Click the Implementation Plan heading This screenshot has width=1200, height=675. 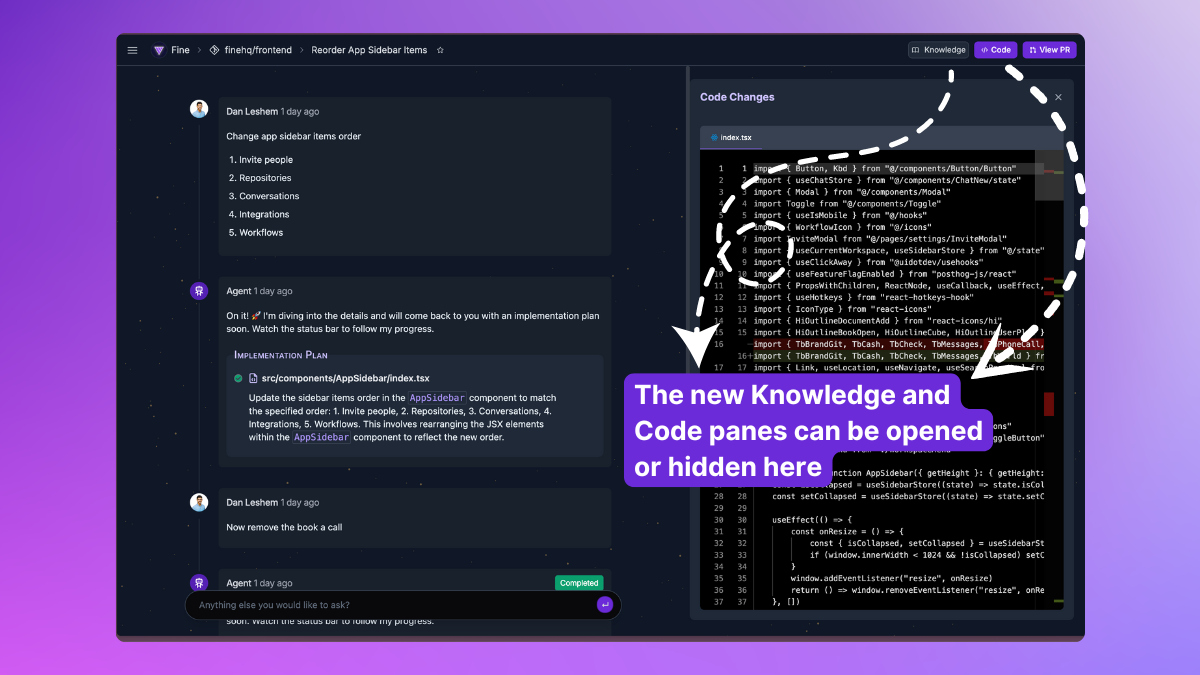pos(281,355)
